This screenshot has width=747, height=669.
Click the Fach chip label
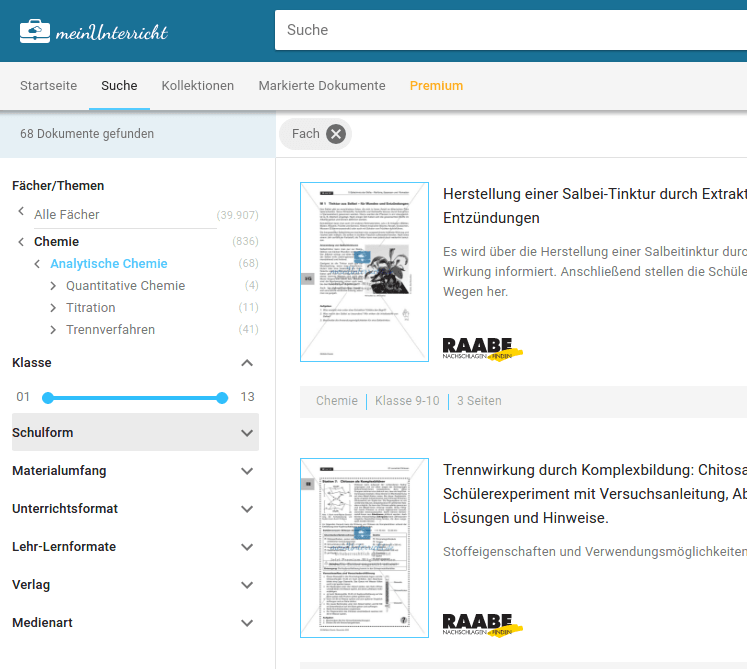click(x=305, y=134)
